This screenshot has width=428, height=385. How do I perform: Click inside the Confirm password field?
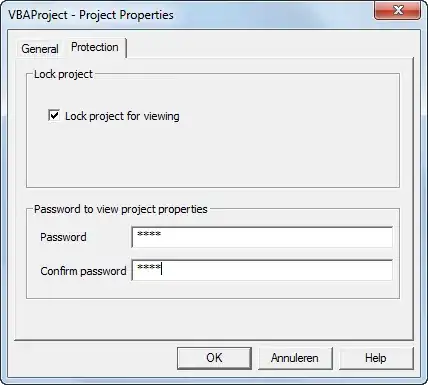point(262,270)
